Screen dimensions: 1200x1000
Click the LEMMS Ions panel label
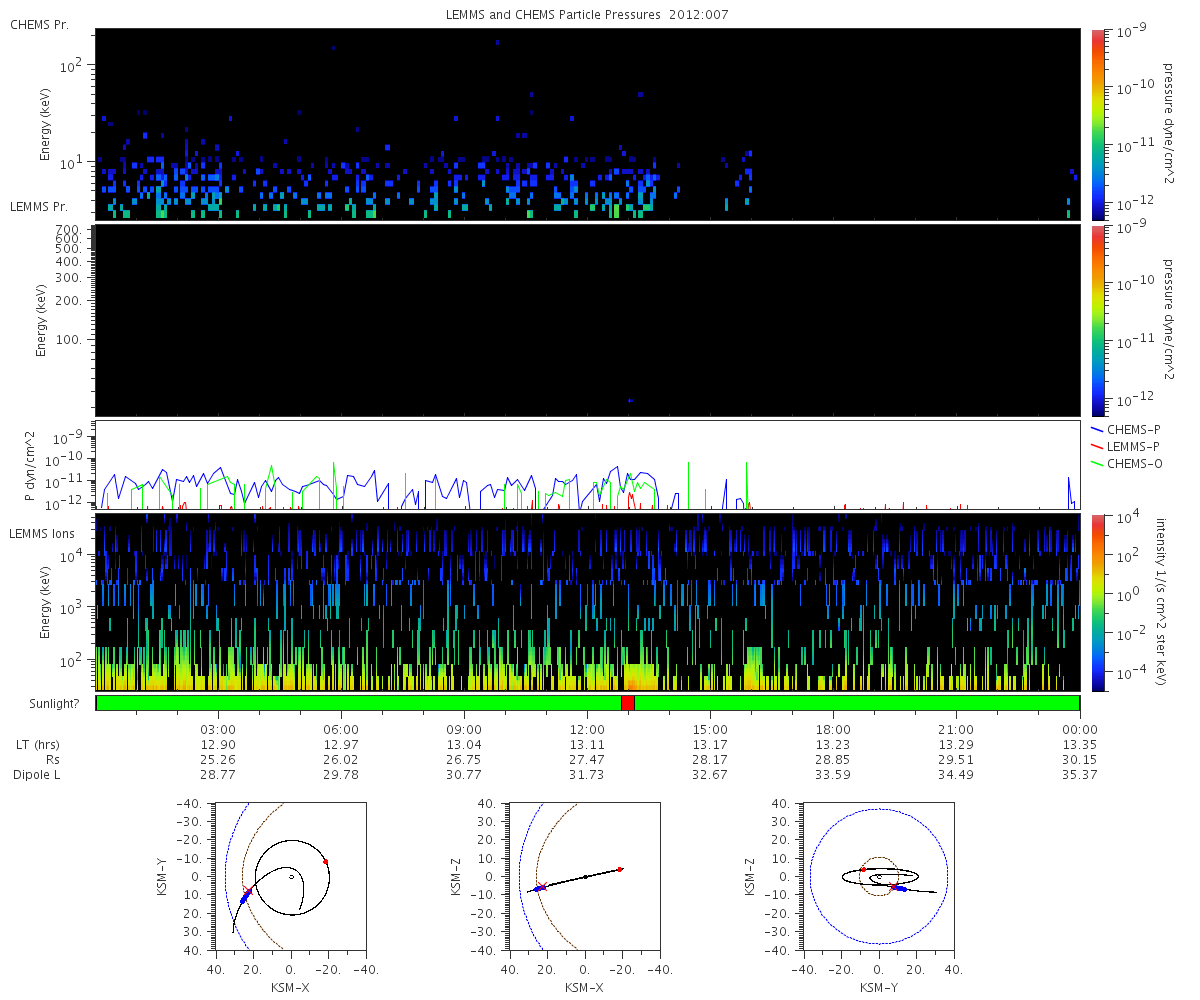click(41, 535)
